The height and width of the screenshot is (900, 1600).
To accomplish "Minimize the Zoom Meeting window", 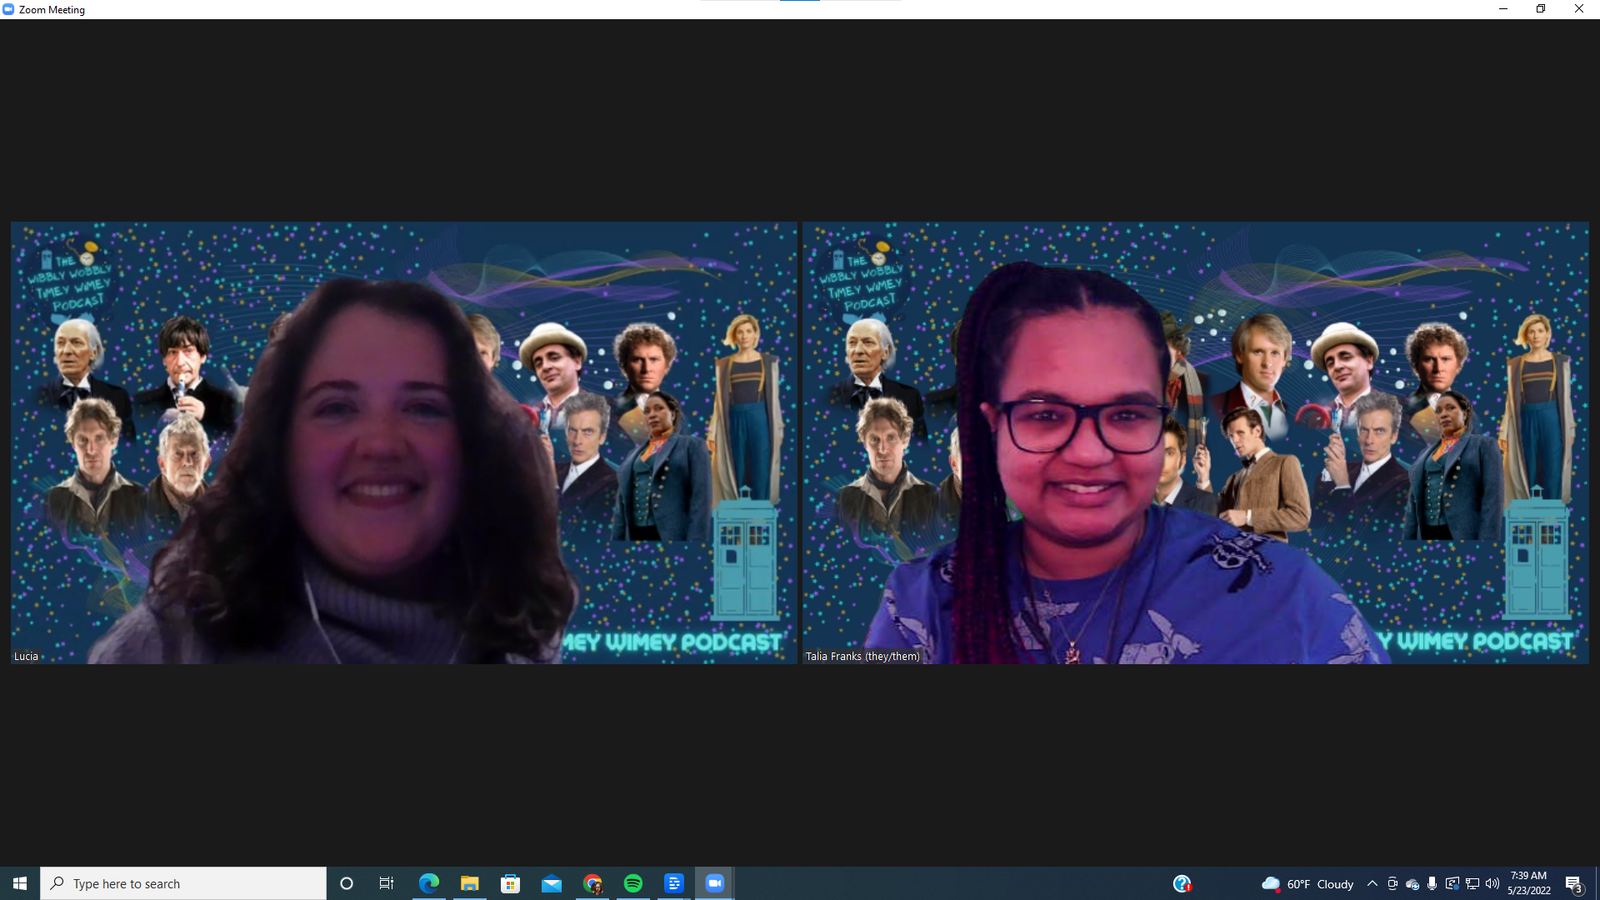I will point(1503,9).
